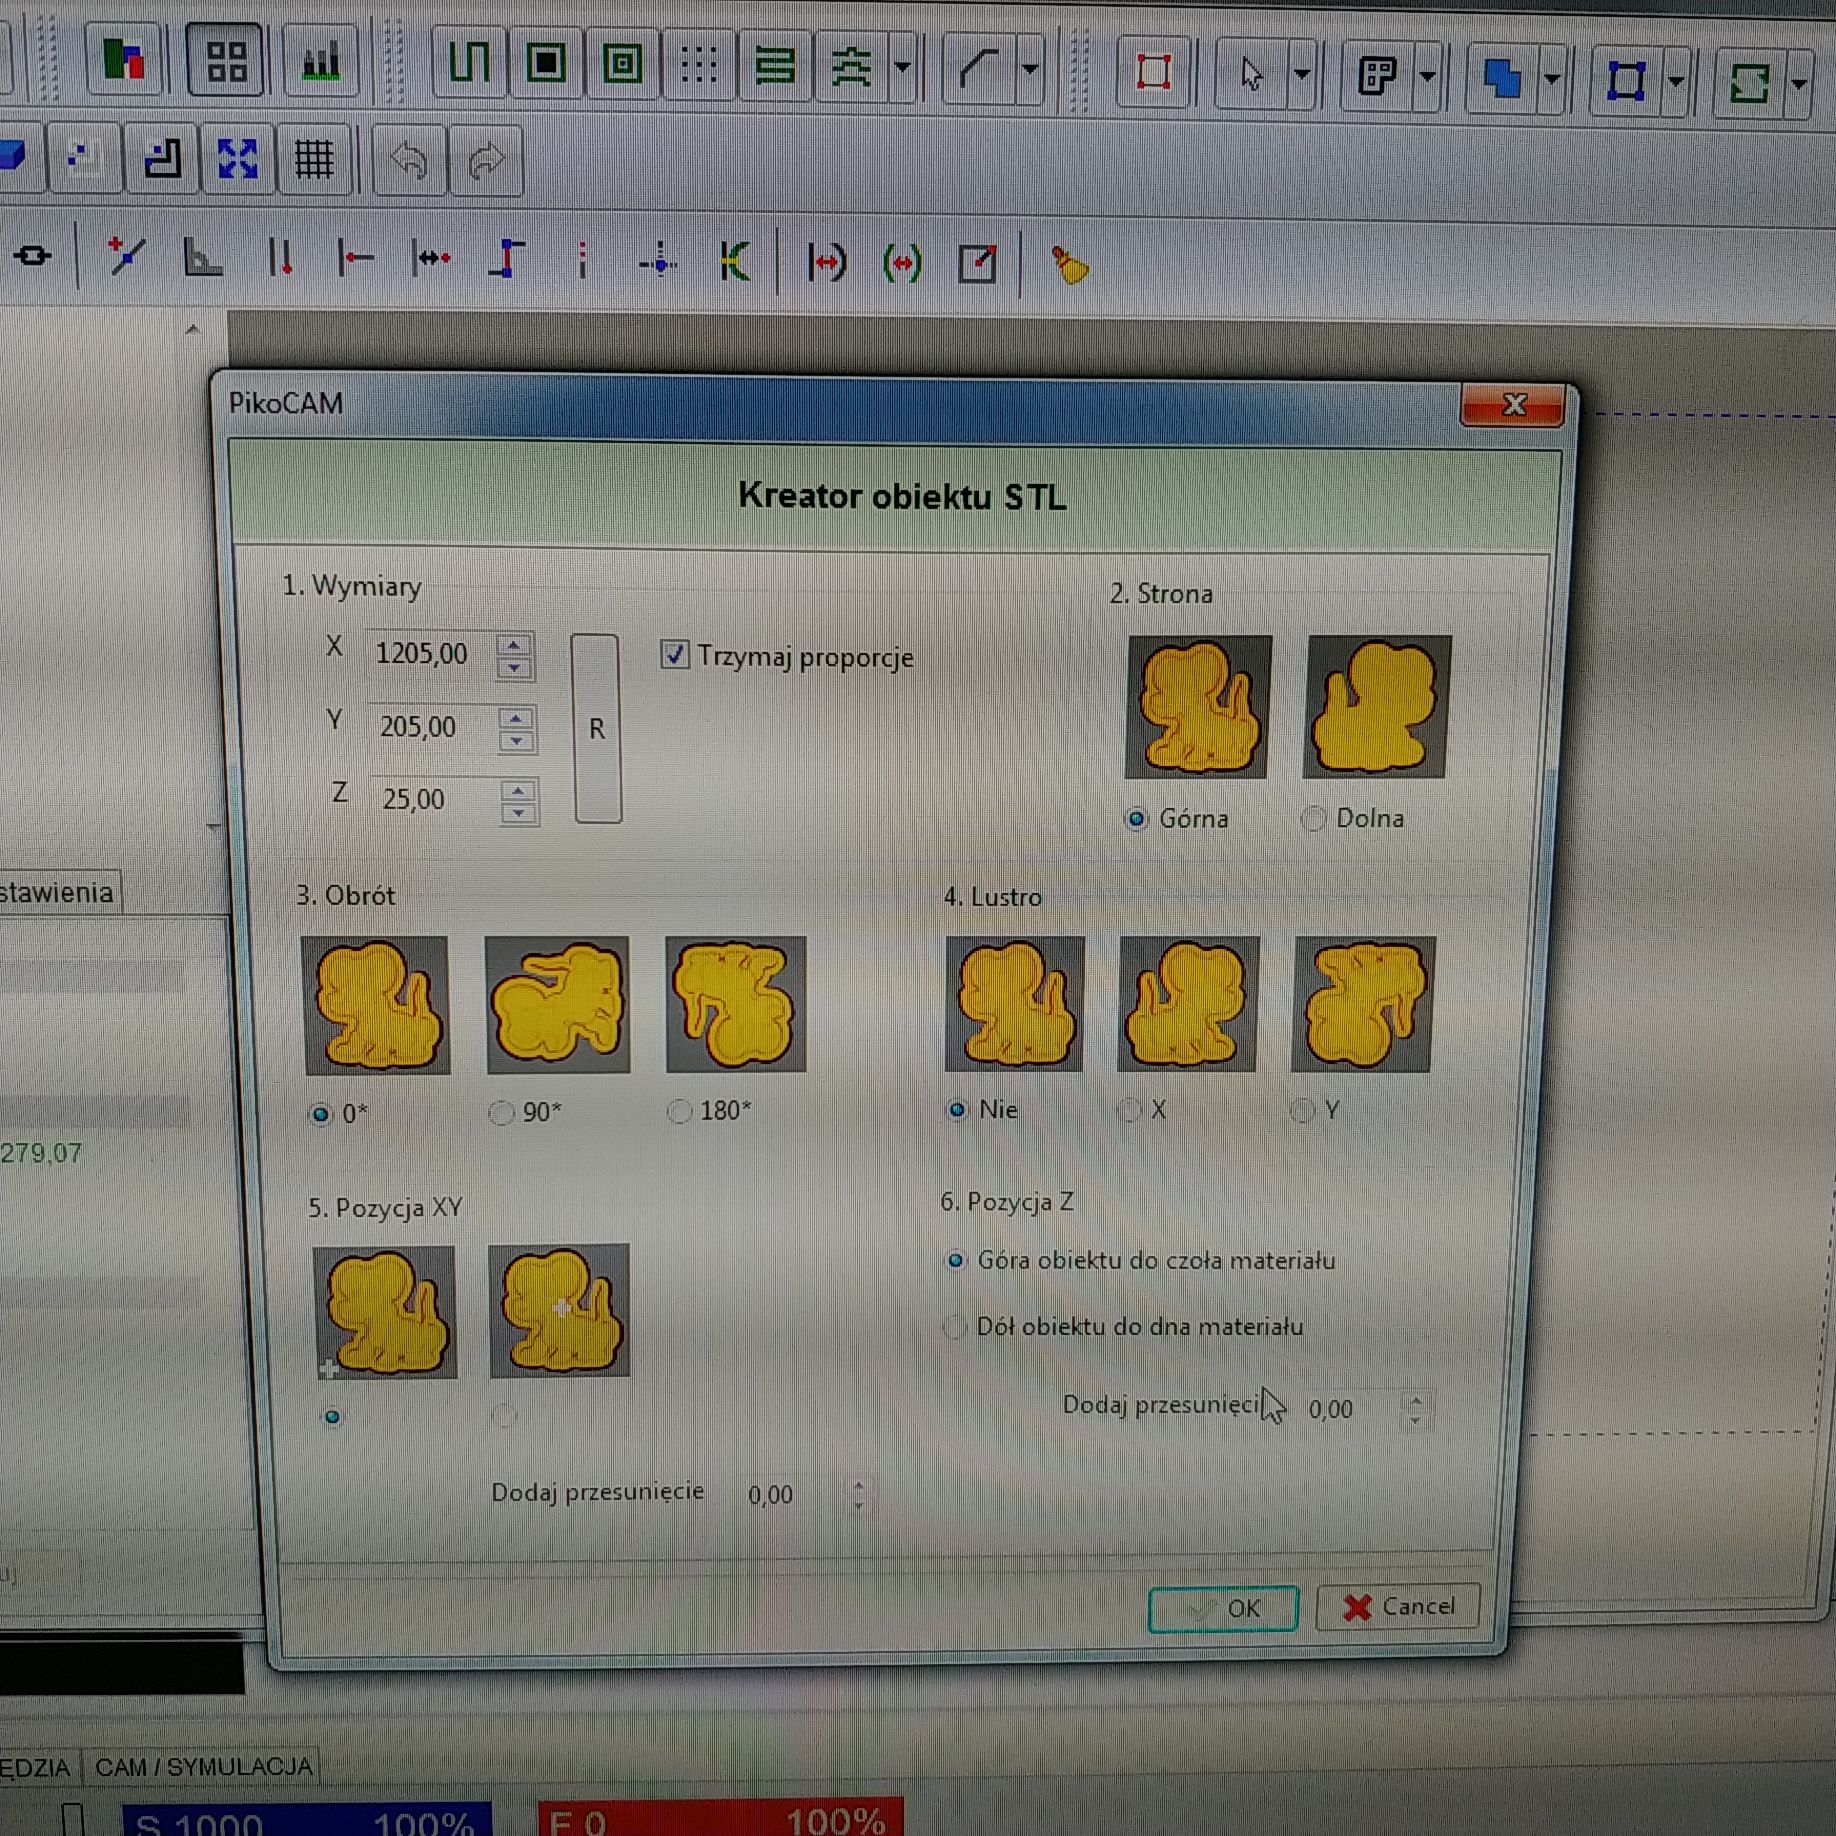Open the bar chart statistics icon
The image size is (1836, 1836).
click(x=321, y=60)
